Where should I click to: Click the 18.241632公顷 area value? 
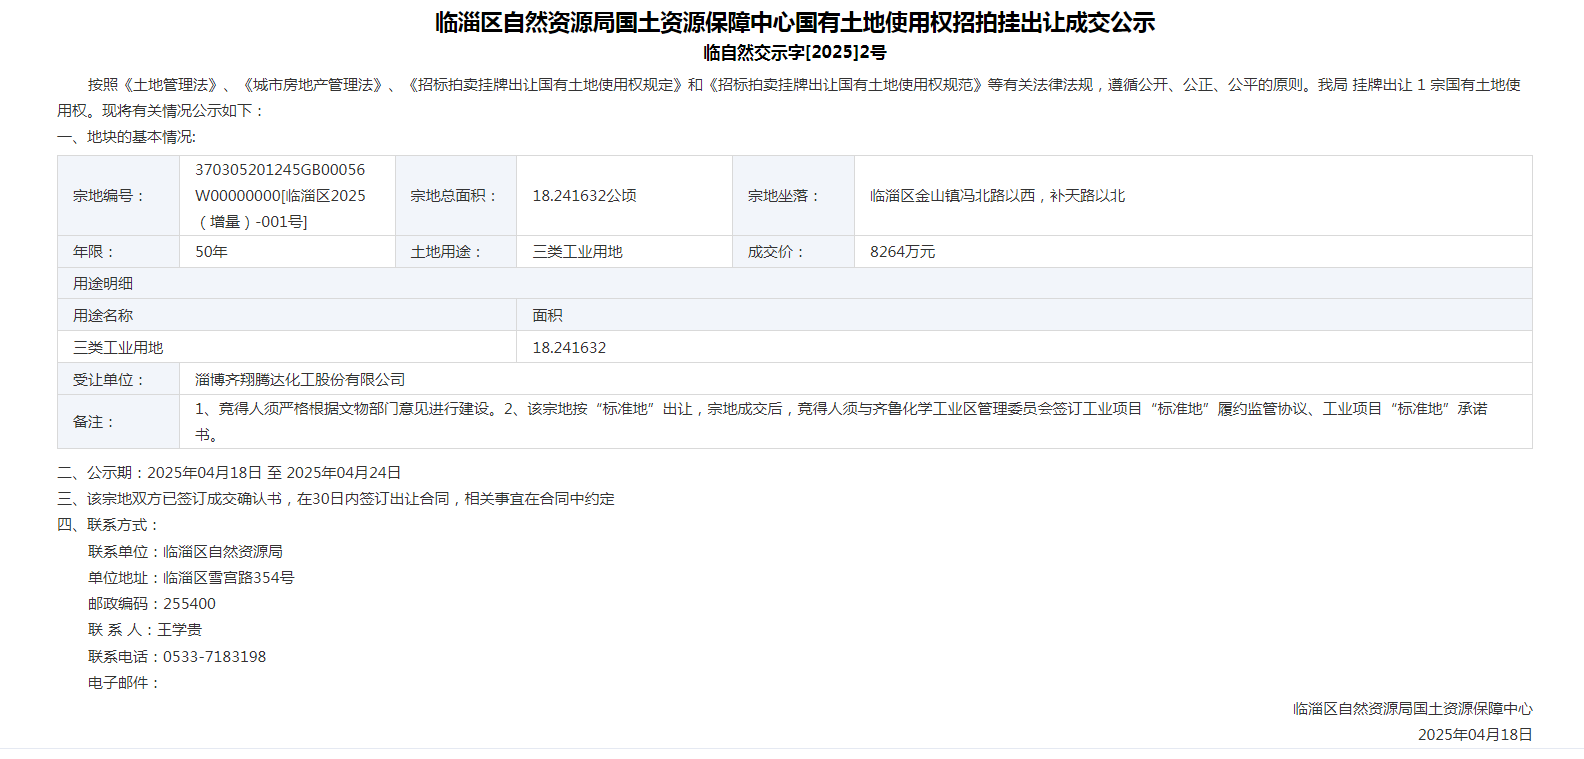584,196
